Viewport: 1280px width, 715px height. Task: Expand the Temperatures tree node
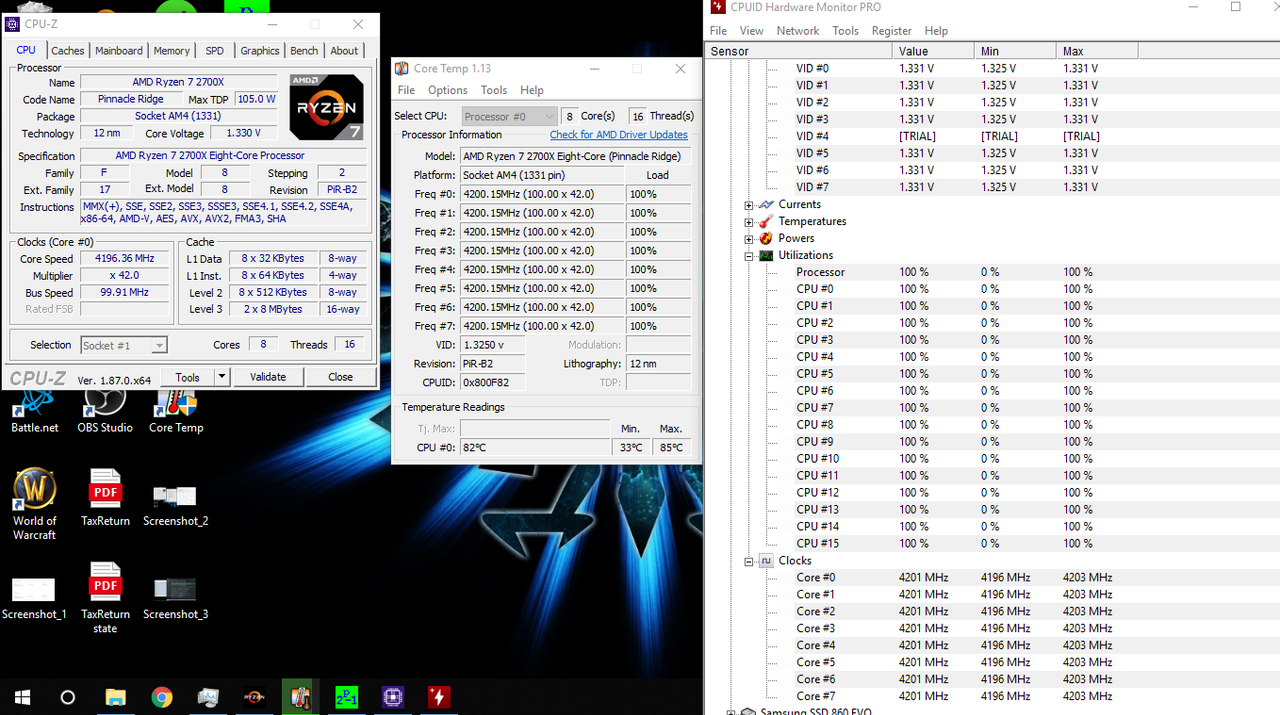pyautogui.click(x=749, y=222)
